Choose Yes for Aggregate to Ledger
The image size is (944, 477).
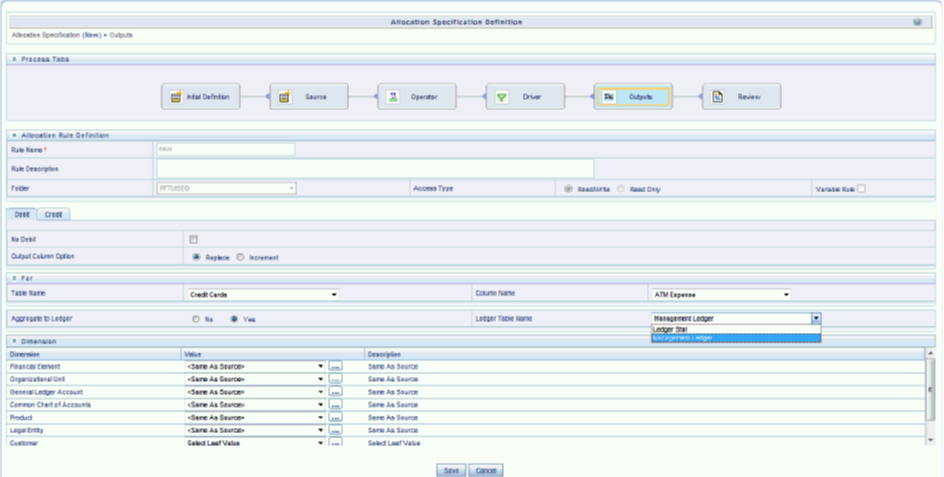pos(234,319)
